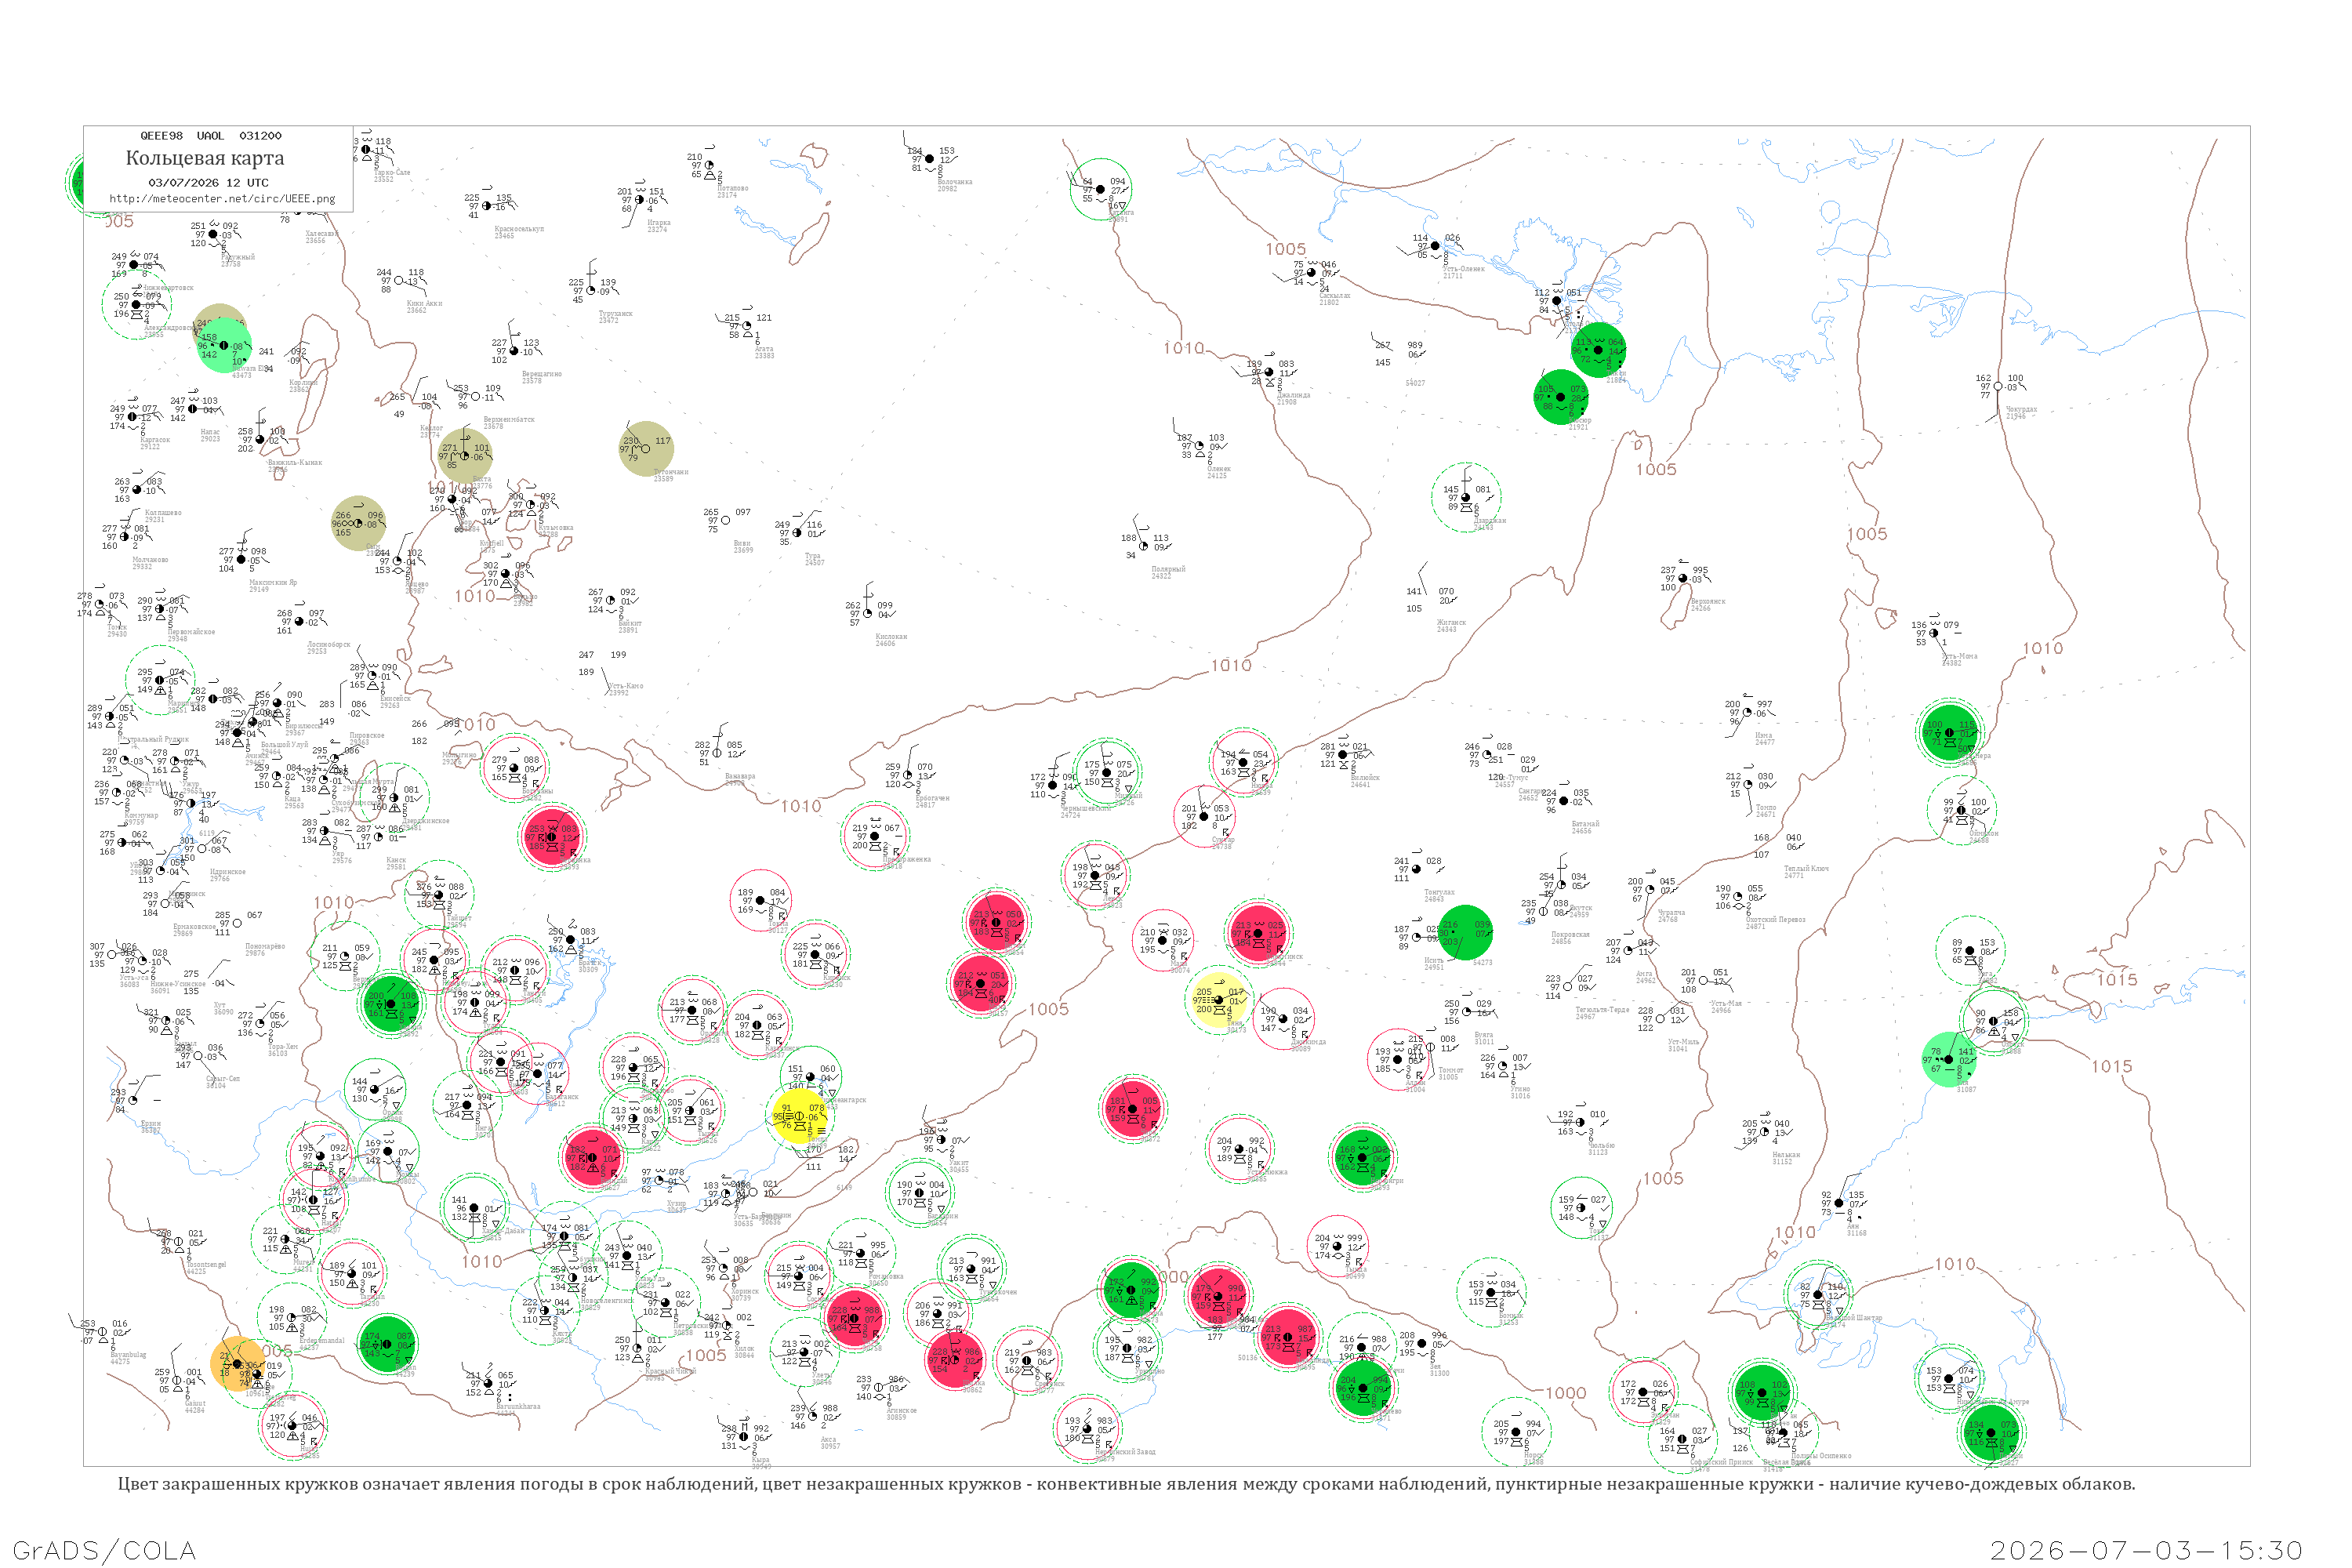Click the map title "Кольцевая карта"

tap(205, 158)
